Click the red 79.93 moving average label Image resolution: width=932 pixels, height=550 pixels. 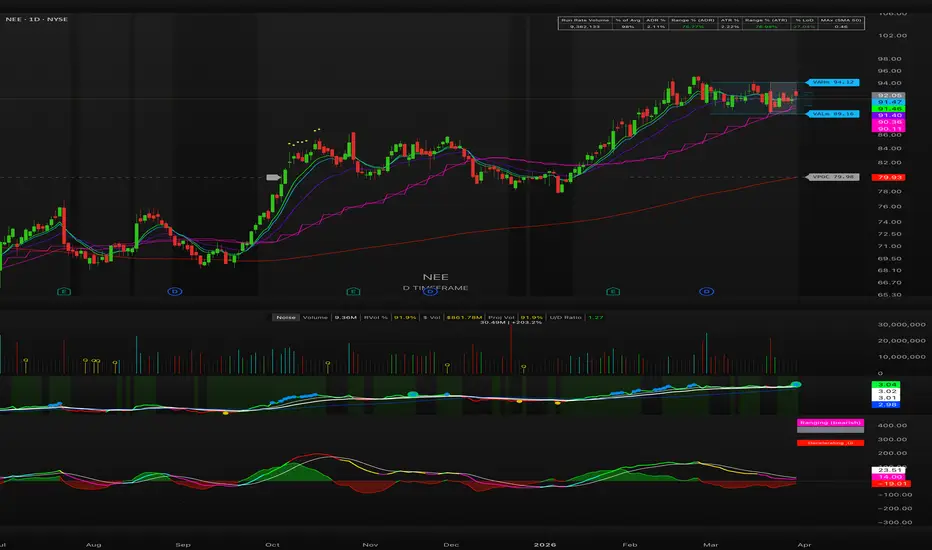889,177
